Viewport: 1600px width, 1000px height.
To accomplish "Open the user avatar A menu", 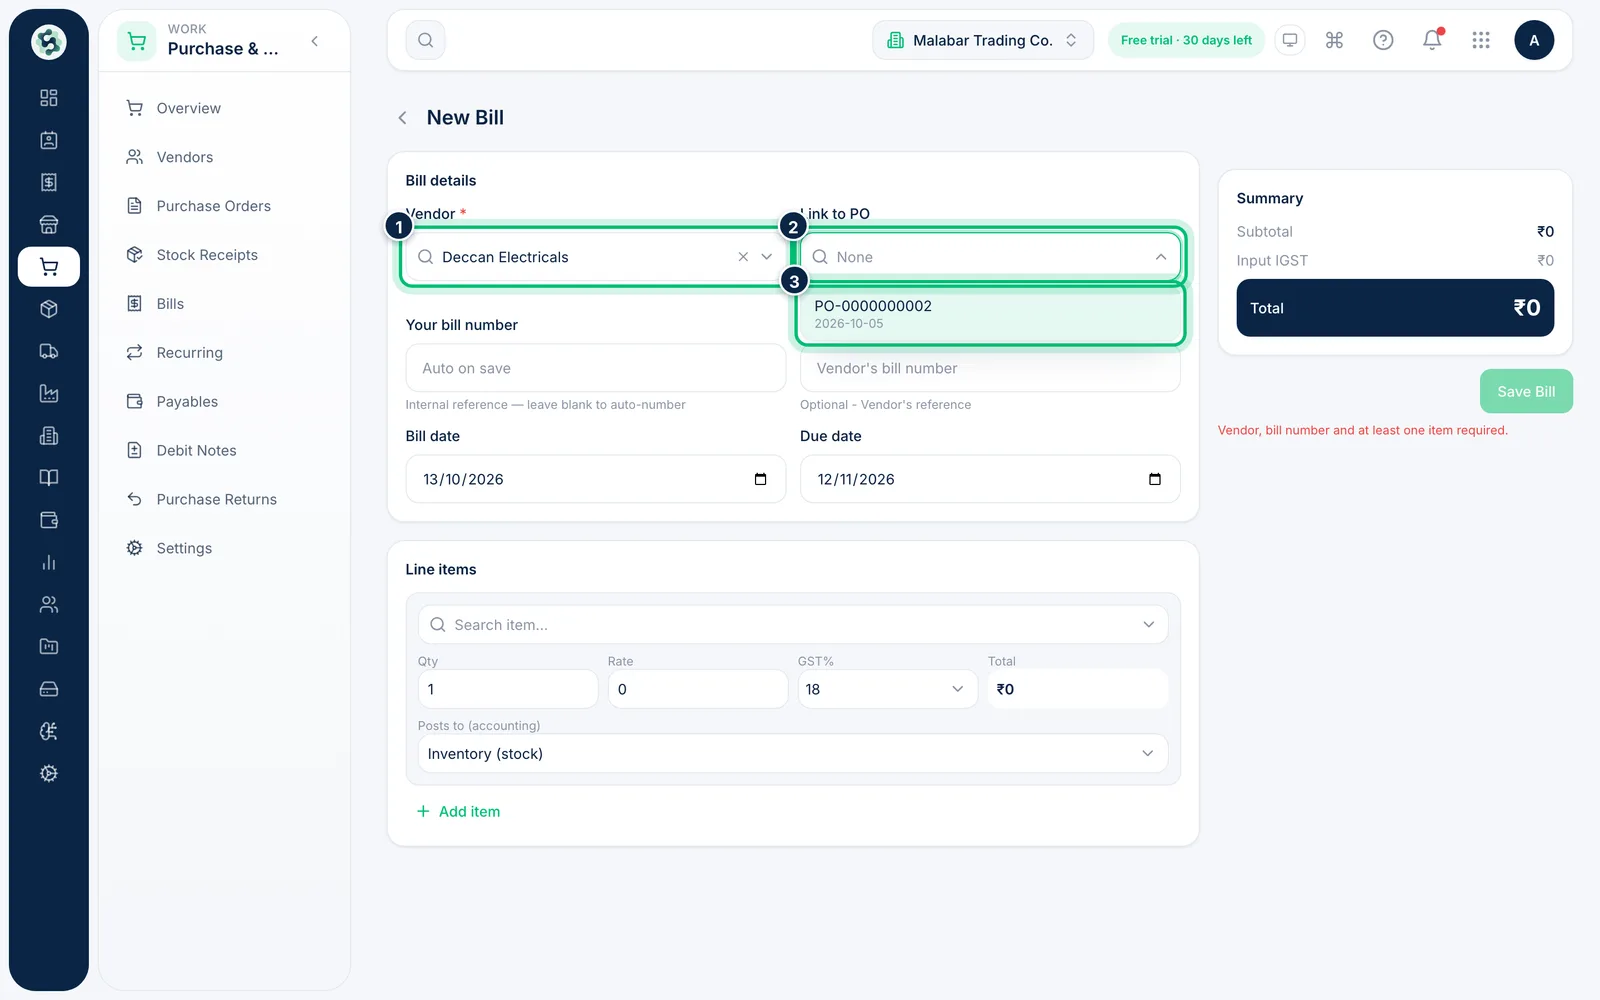I will (x=1534, y=40).
